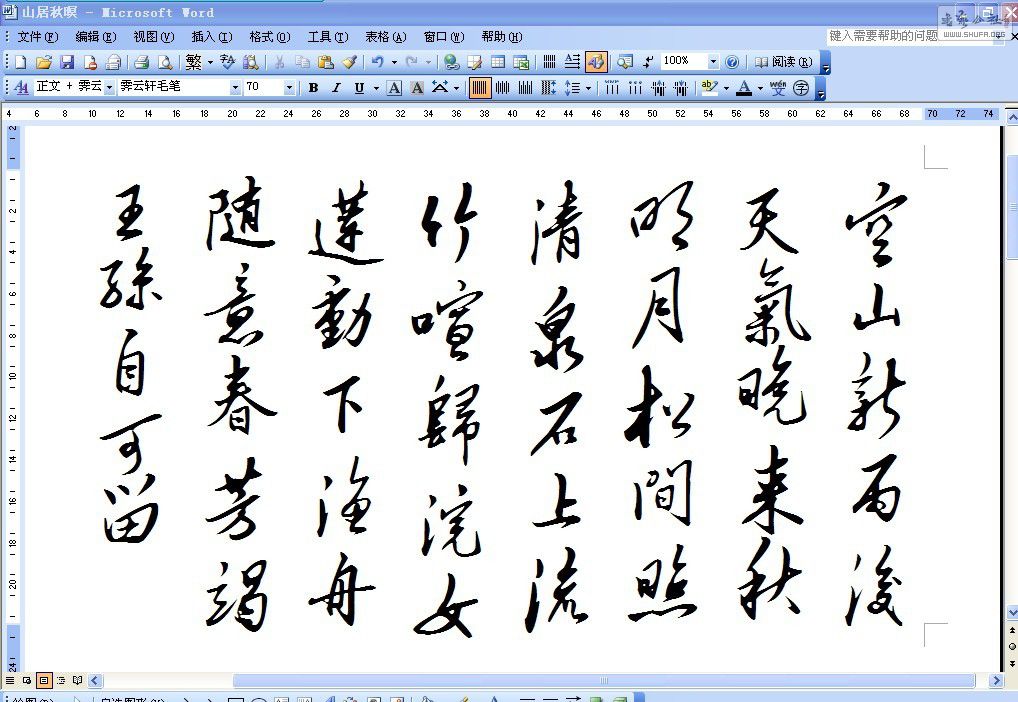Open the 100% zoom dropdown
Screen dimensions: 1018x702
pos(713,62)
